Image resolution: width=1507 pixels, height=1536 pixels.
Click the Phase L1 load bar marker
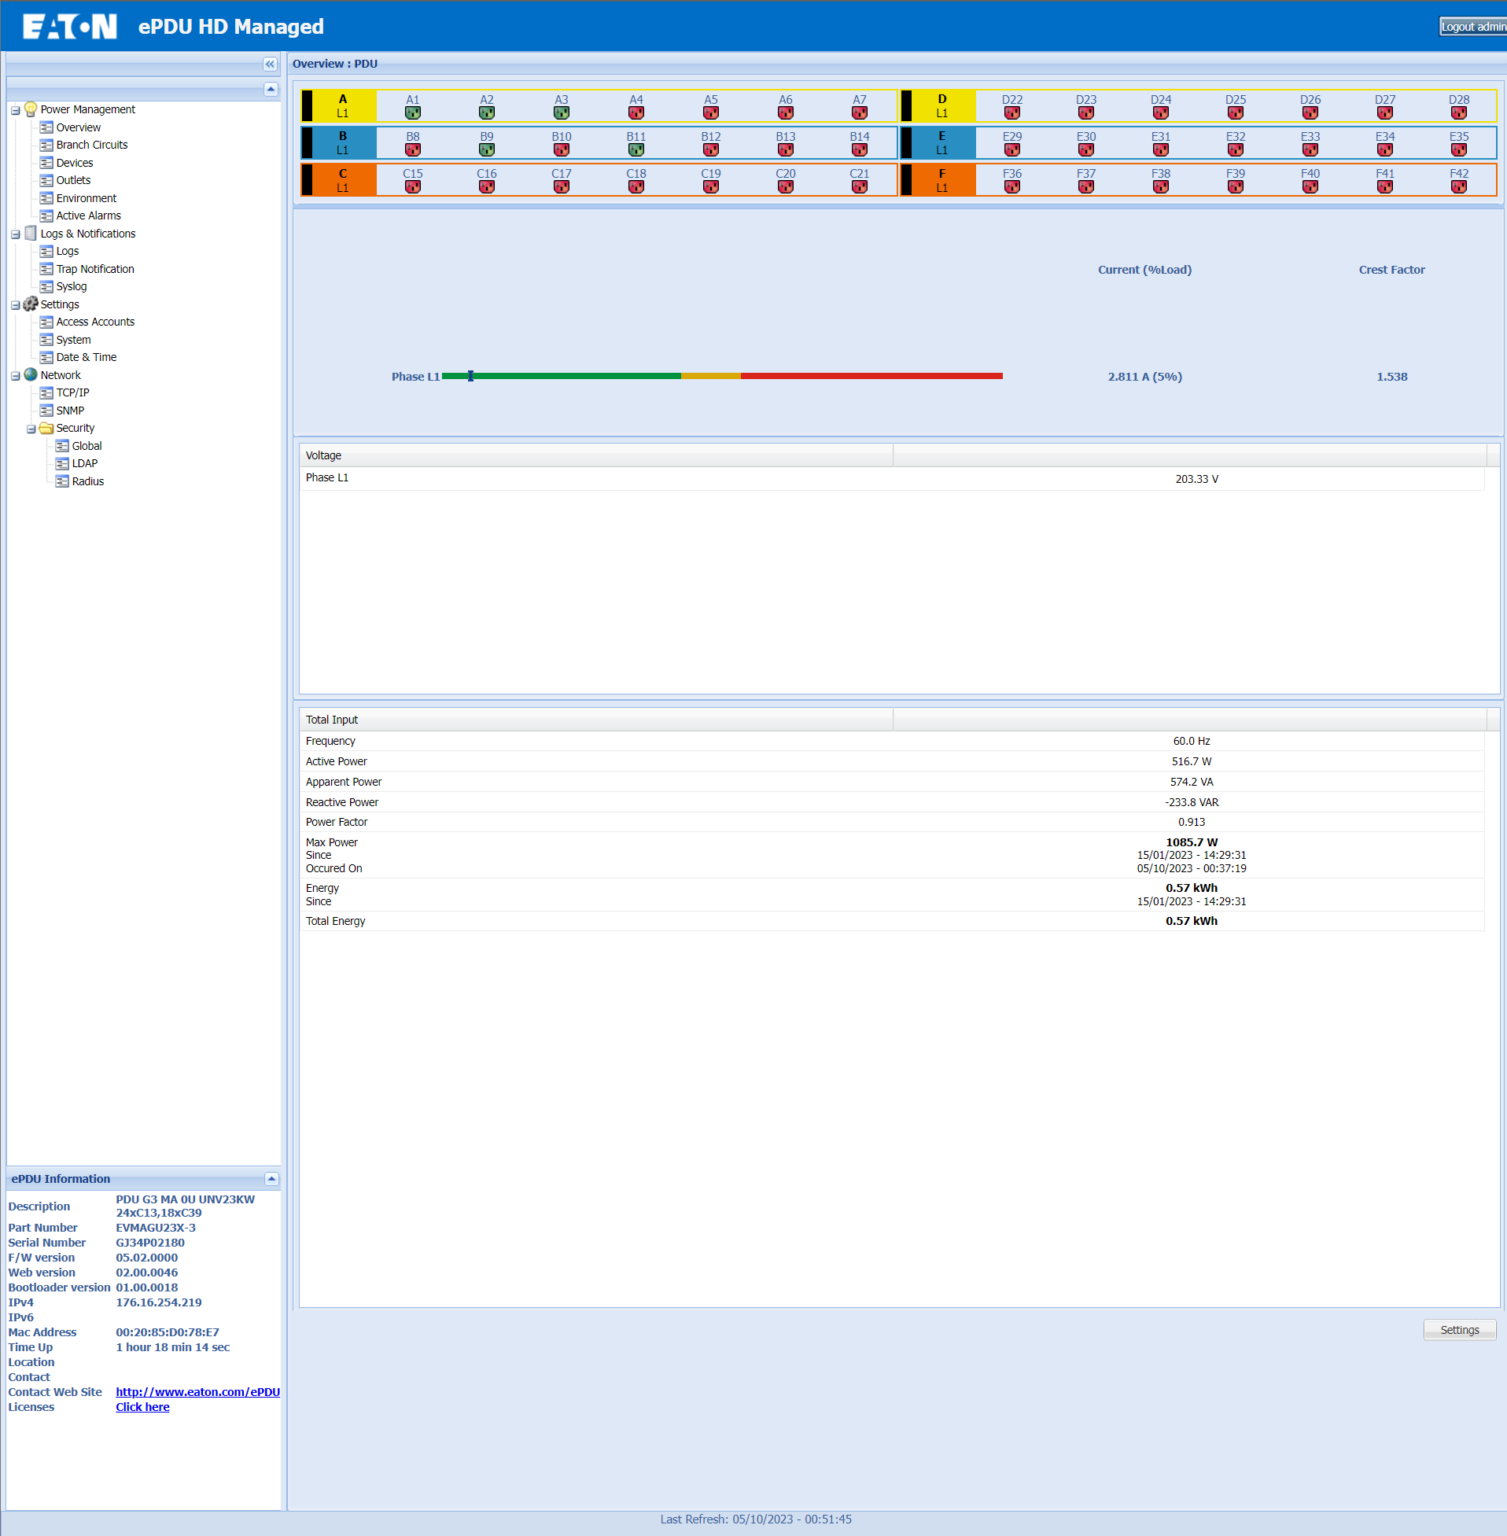(470, 376)
